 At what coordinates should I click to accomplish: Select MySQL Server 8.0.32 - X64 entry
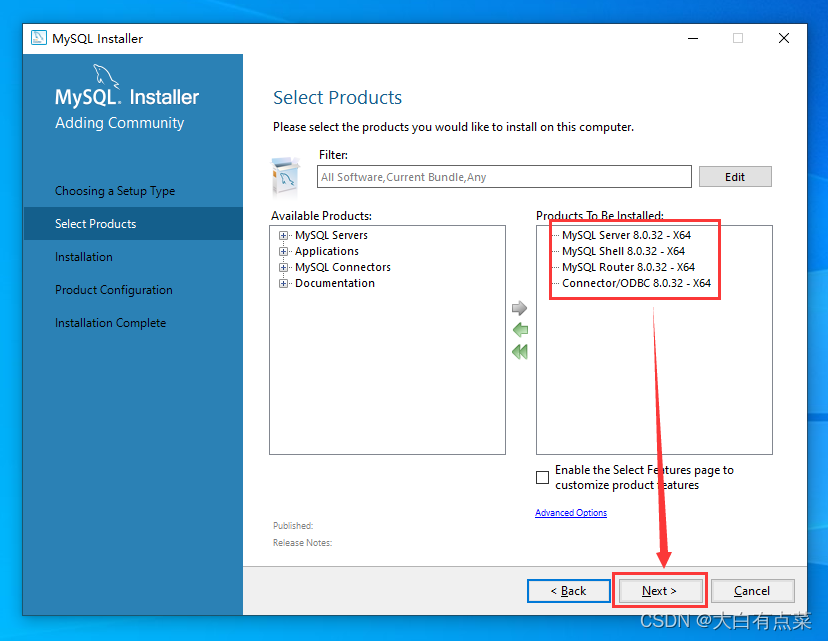click(x=626, y=235)
